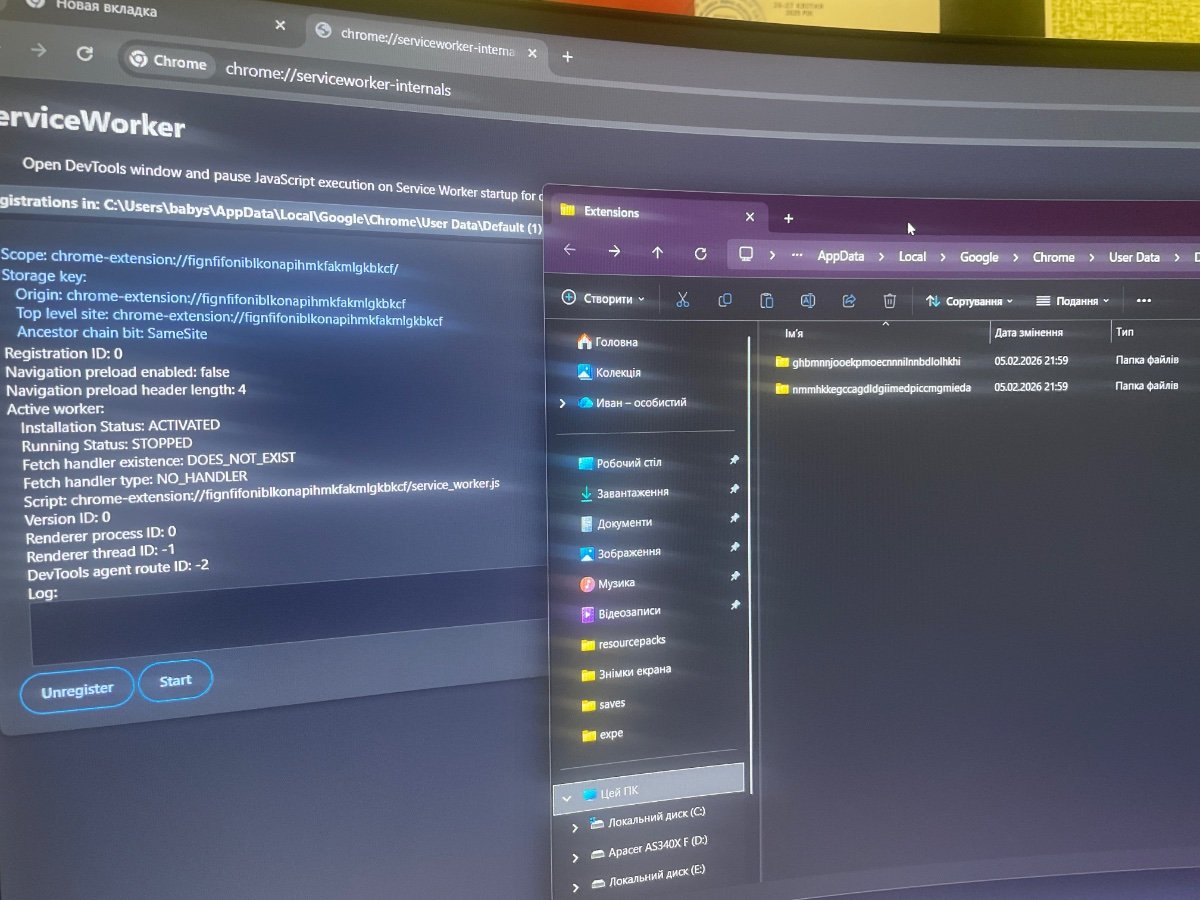The image size is (1200, 900).
Task: Click AppData in the Explorer breadcrumb
Action: click(x=840, y=256)
